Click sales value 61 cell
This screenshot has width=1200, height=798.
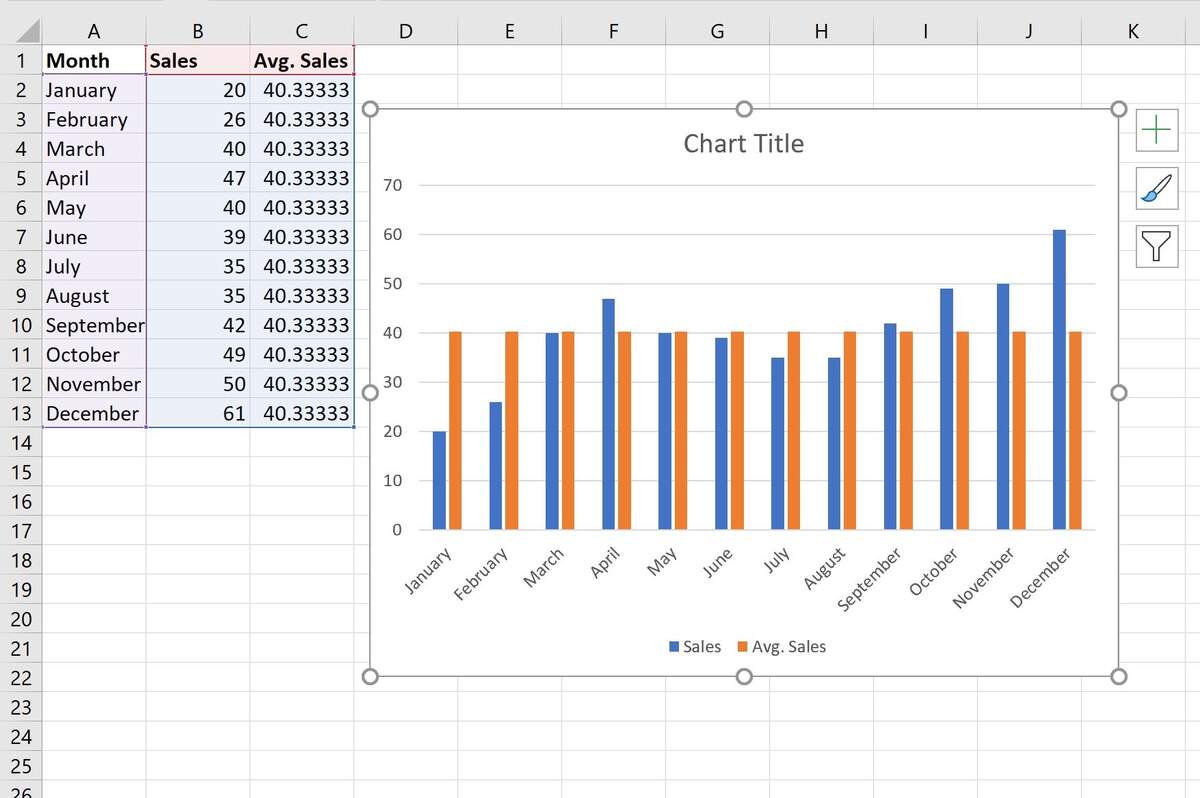198,413
